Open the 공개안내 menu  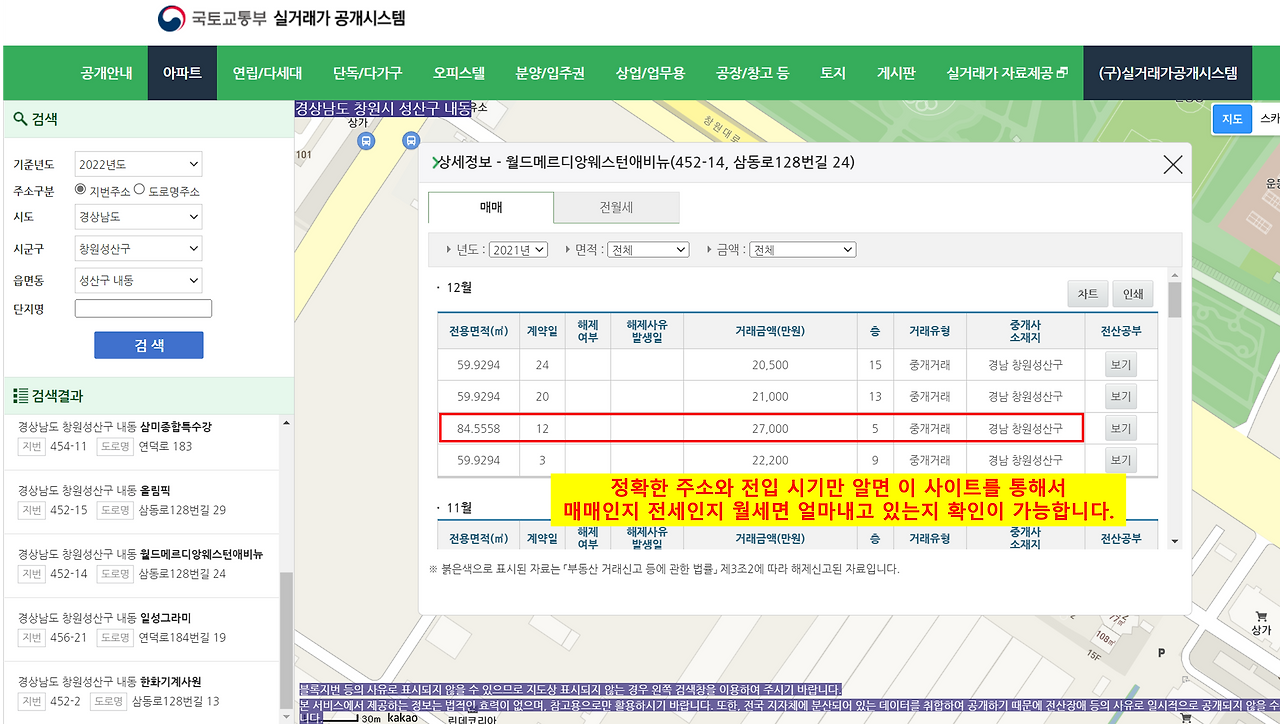[x=107, y=73]
